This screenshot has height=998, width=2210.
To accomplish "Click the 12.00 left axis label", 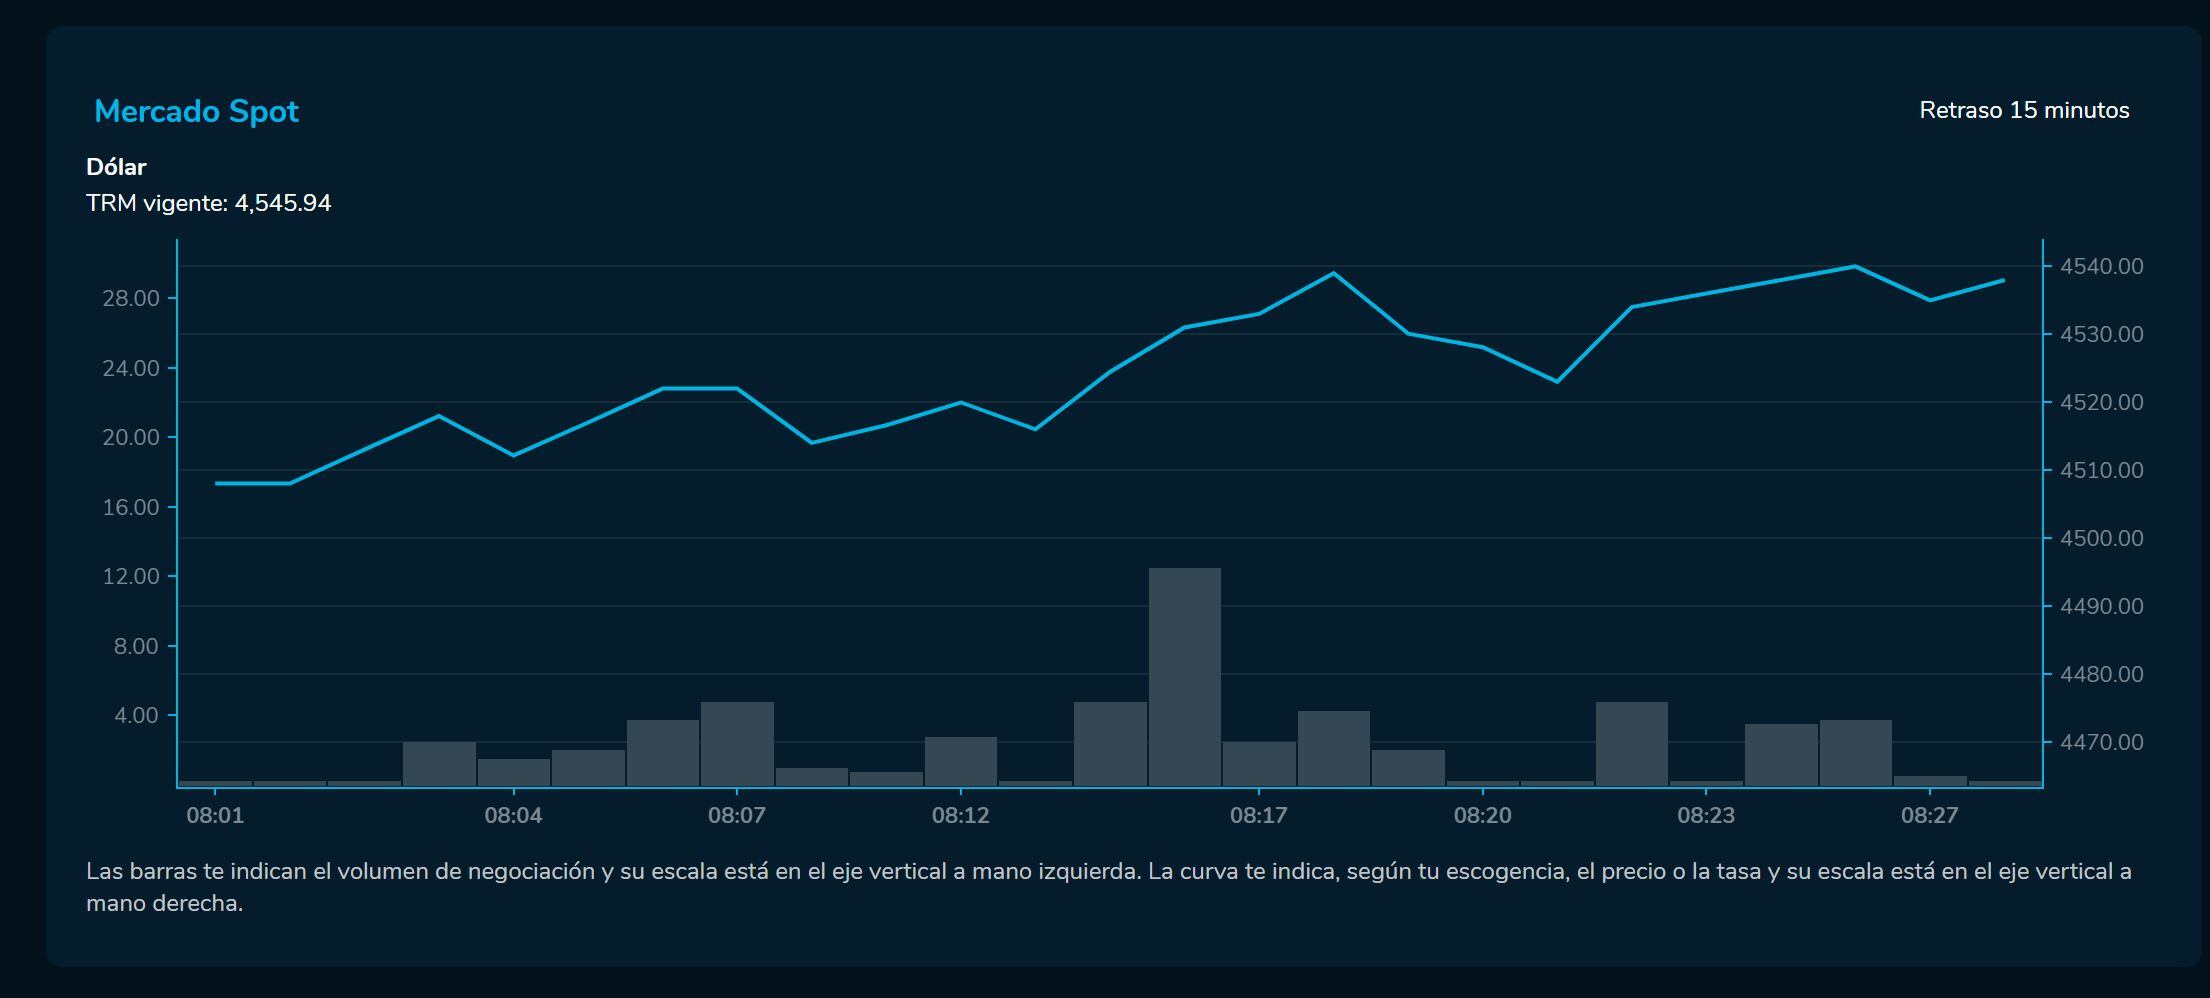I will click(131, 576).
